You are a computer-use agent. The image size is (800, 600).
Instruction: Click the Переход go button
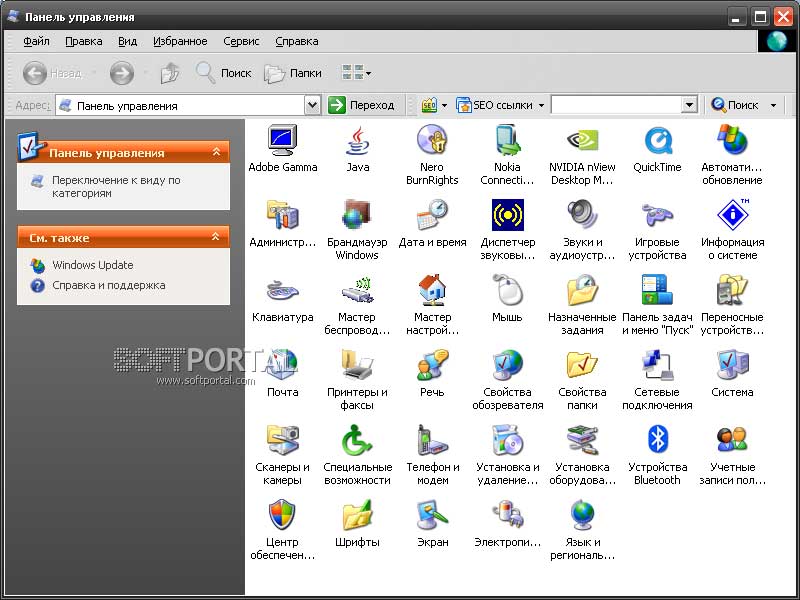pos(362,105)
